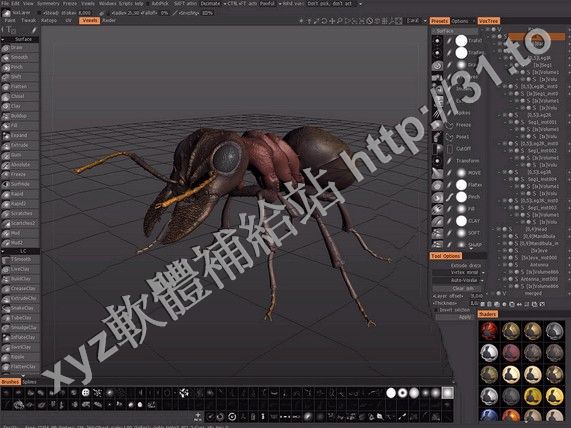Select the Gum tool
571x428 pixels.
pyautogui.click(x=20, y=155)
